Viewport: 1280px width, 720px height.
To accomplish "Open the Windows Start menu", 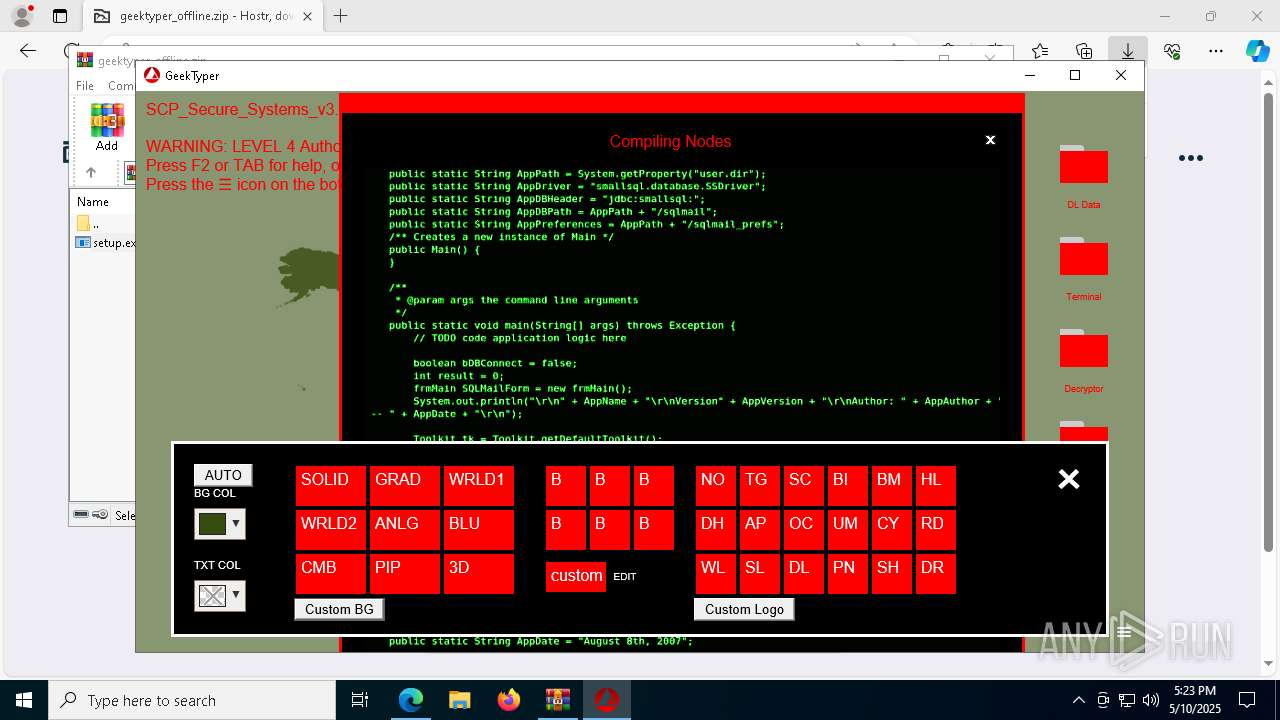I will [x=24, y=700].
